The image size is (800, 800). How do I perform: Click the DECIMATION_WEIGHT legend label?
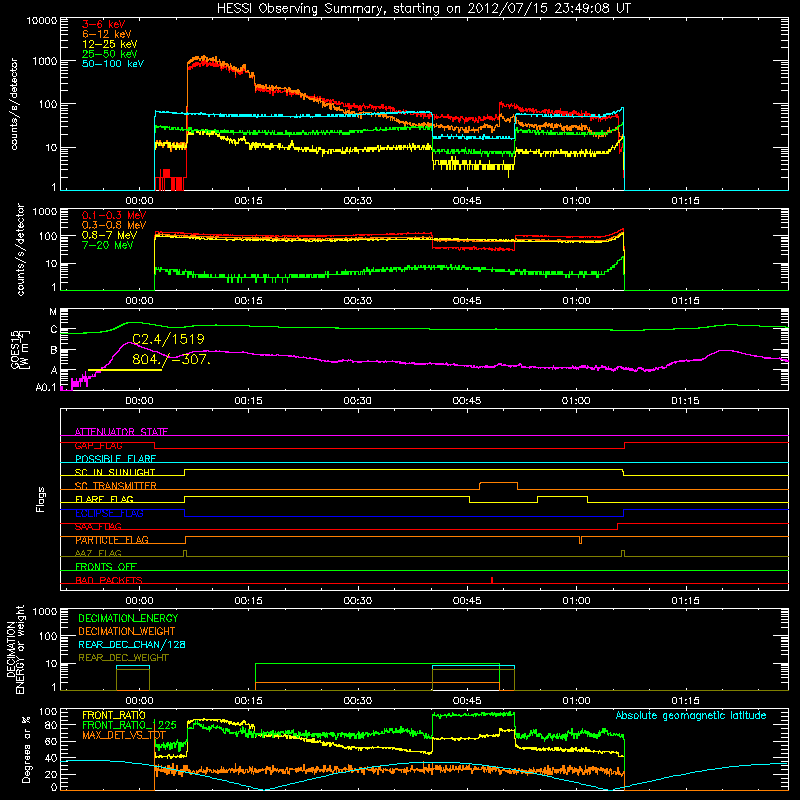(127, 631)
